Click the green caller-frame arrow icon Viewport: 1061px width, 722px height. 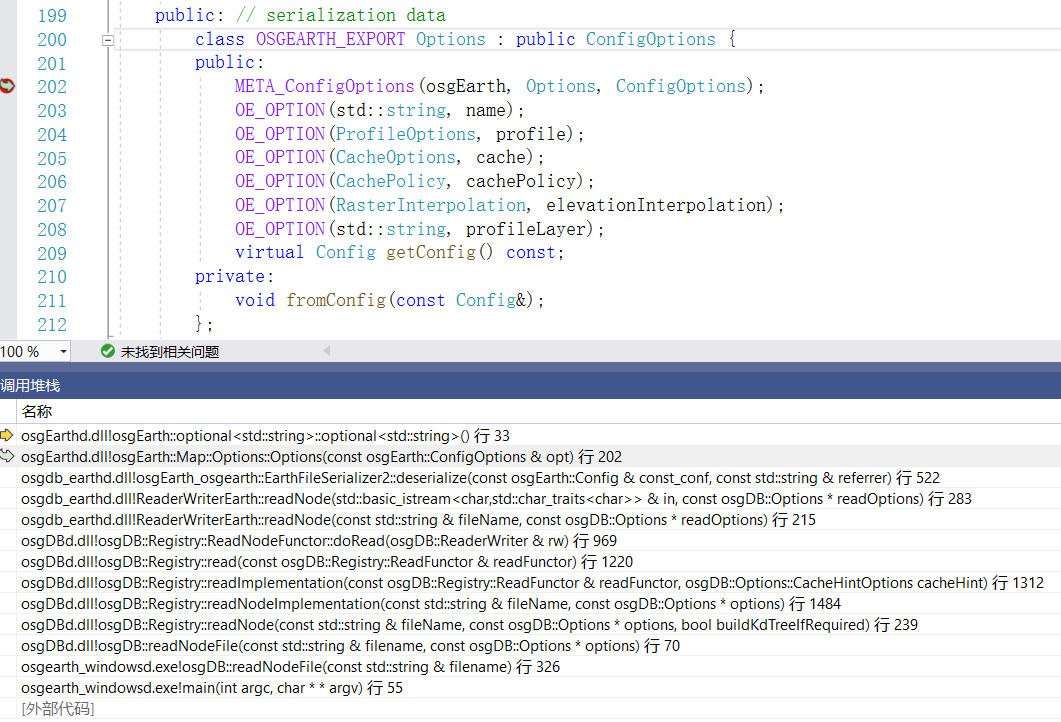click(x=7, y=456)
